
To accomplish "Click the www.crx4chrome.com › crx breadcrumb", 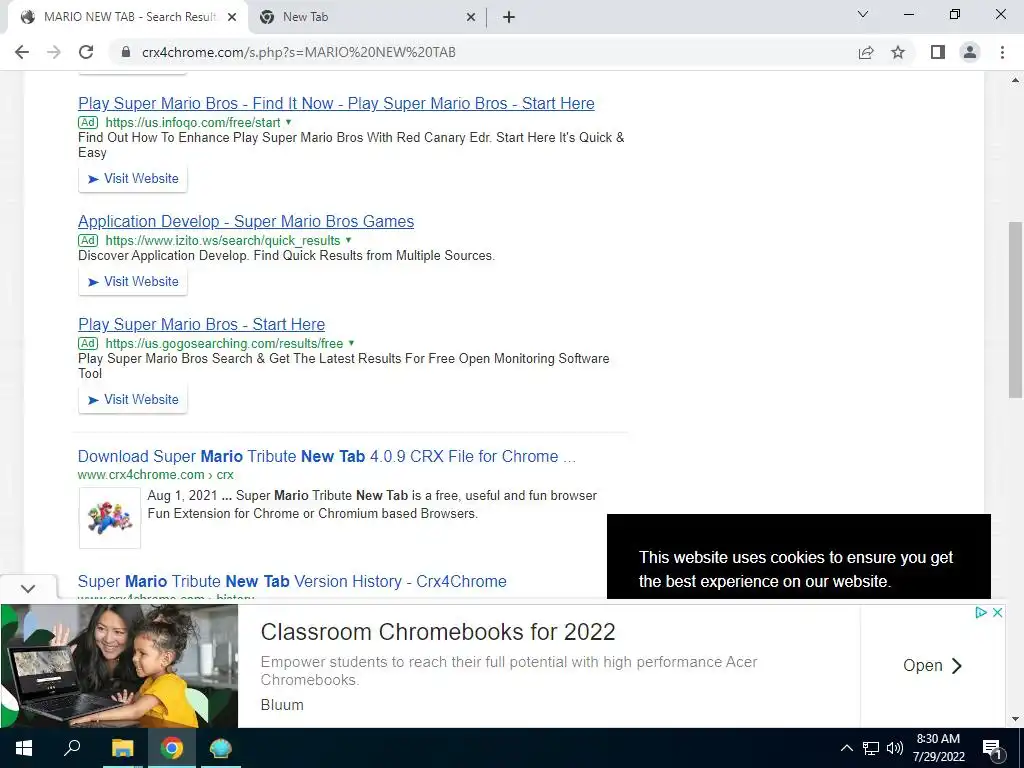I will [x=155, y=475].
